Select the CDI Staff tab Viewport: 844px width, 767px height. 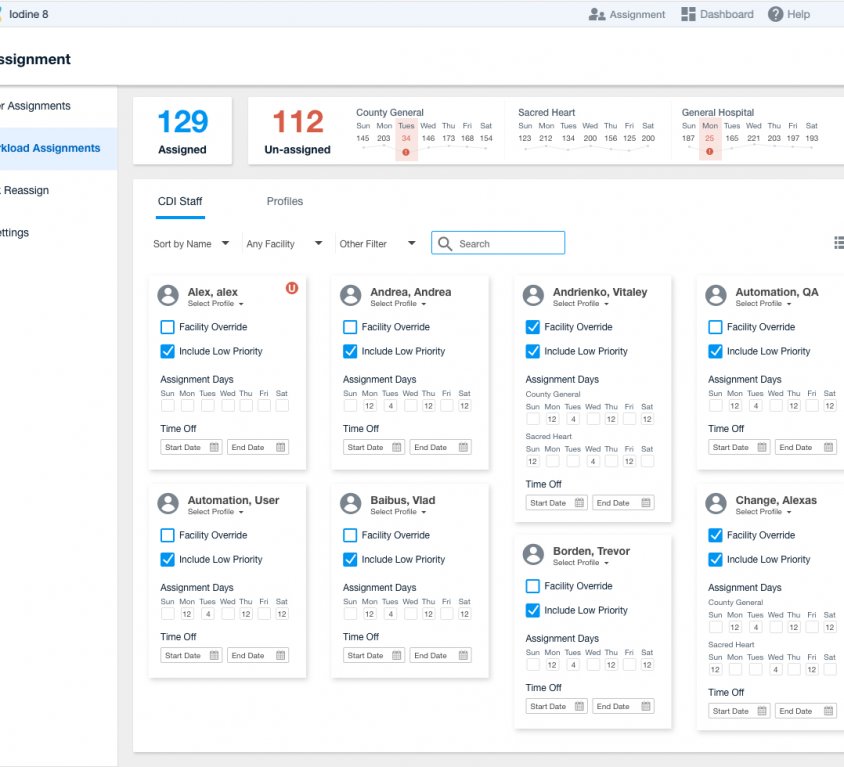[x=180, y=201]
